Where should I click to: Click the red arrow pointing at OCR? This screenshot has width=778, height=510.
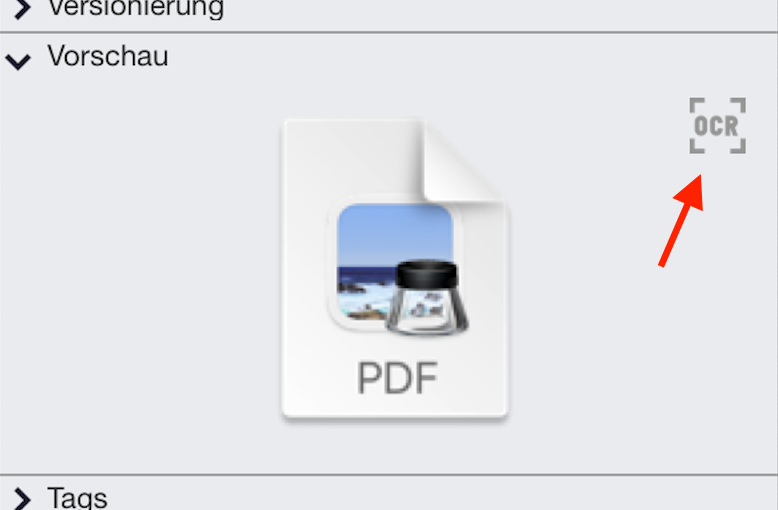click(681, 221)
